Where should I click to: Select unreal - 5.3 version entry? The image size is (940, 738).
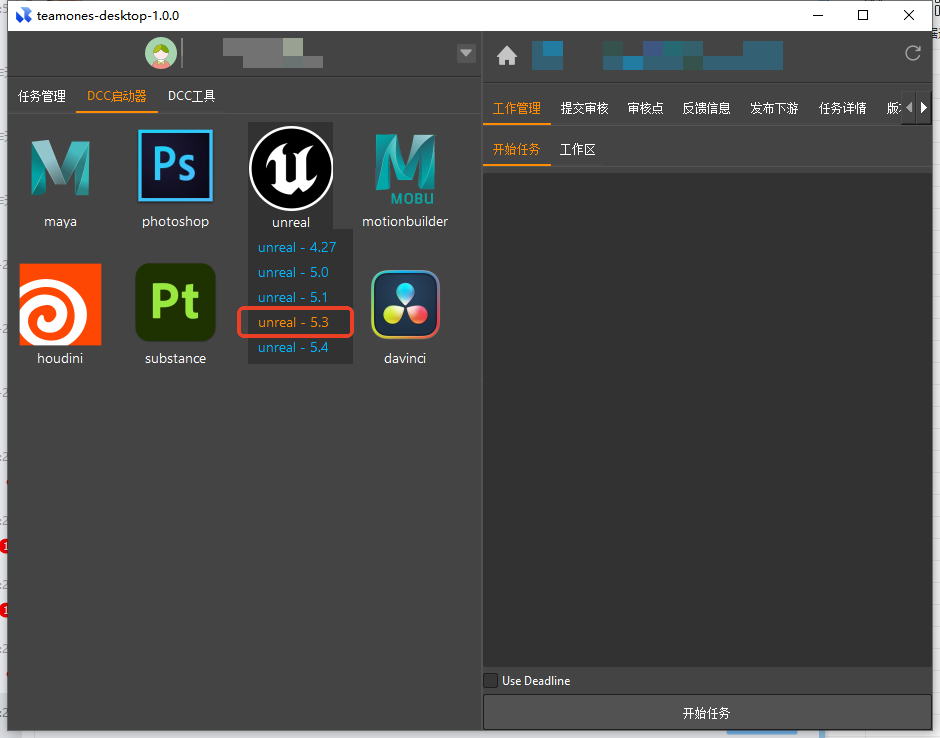coord(291,322)
